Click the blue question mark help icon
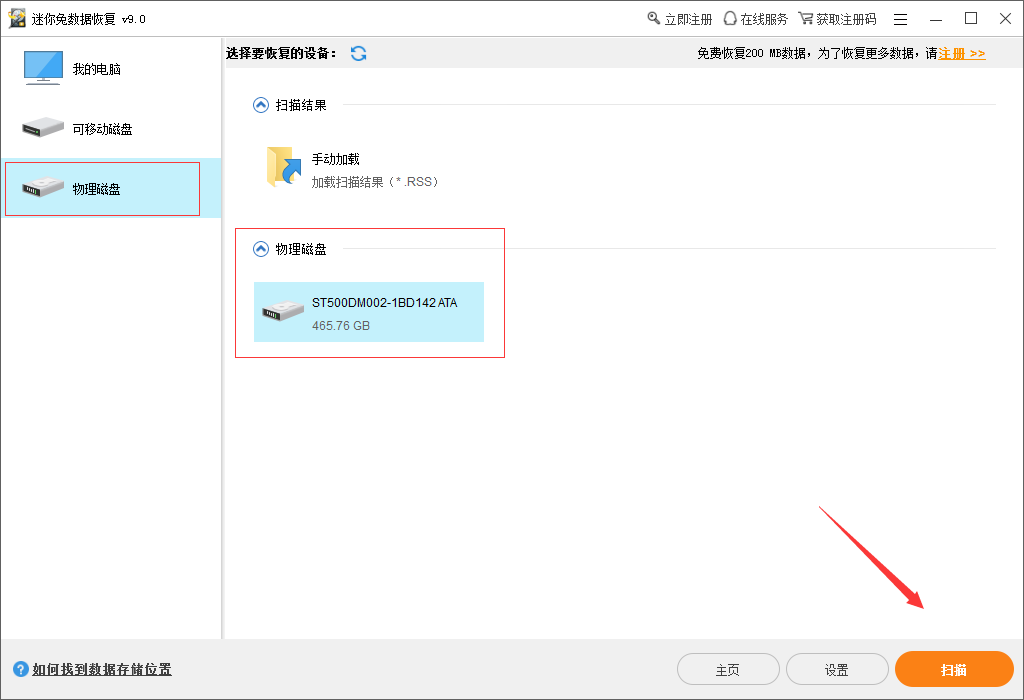The height and width of the screenshot is (700, 1024). click(21, 669)
